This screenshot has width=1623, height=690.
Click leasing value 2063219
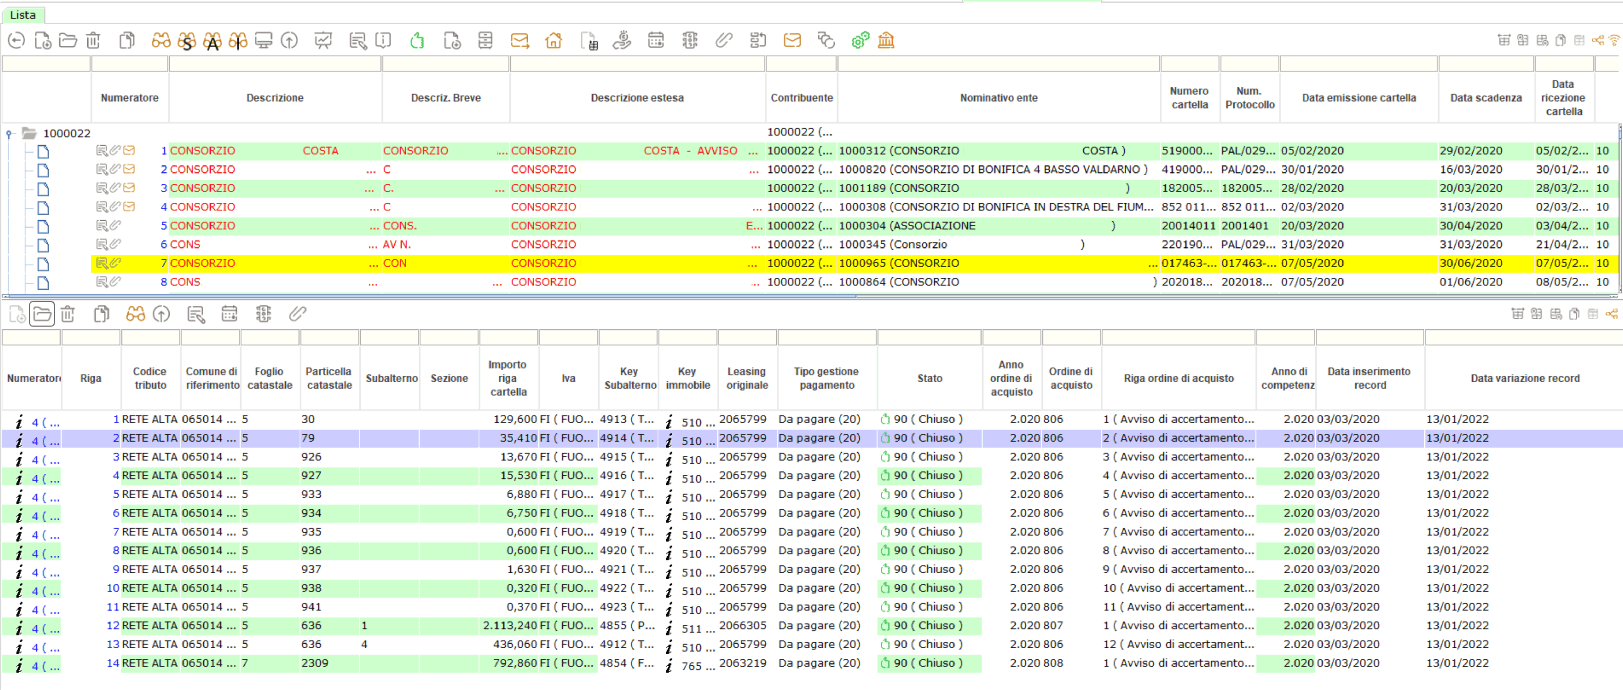pos(743,664)
